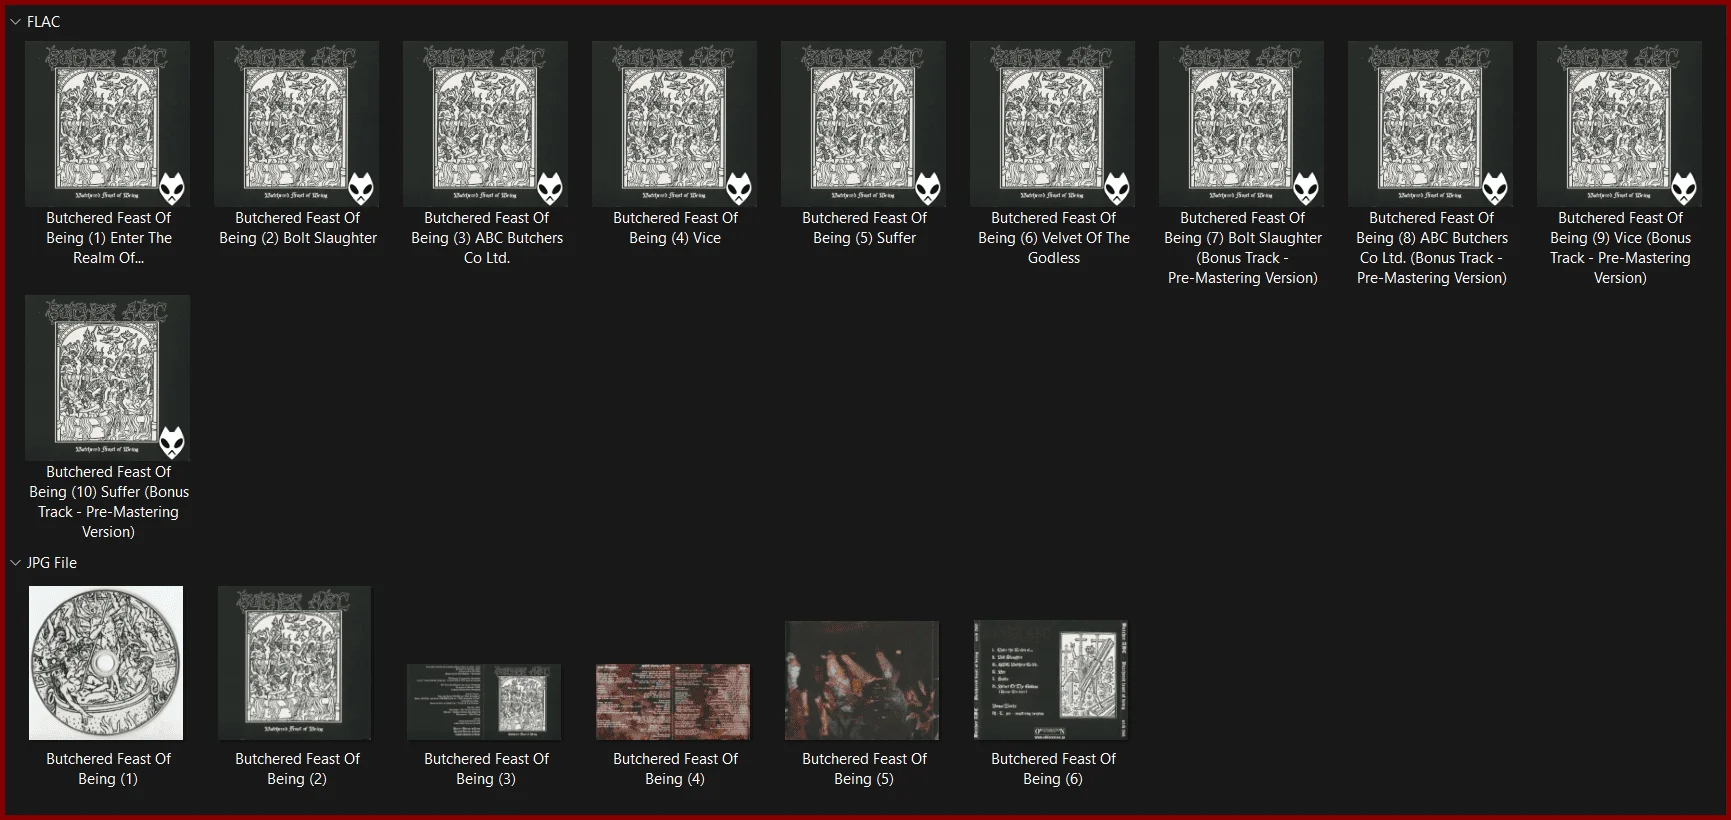Select FLAC icon for (10) Suffer bonus track
The image size is (1731, 820).
coord(108,378)
